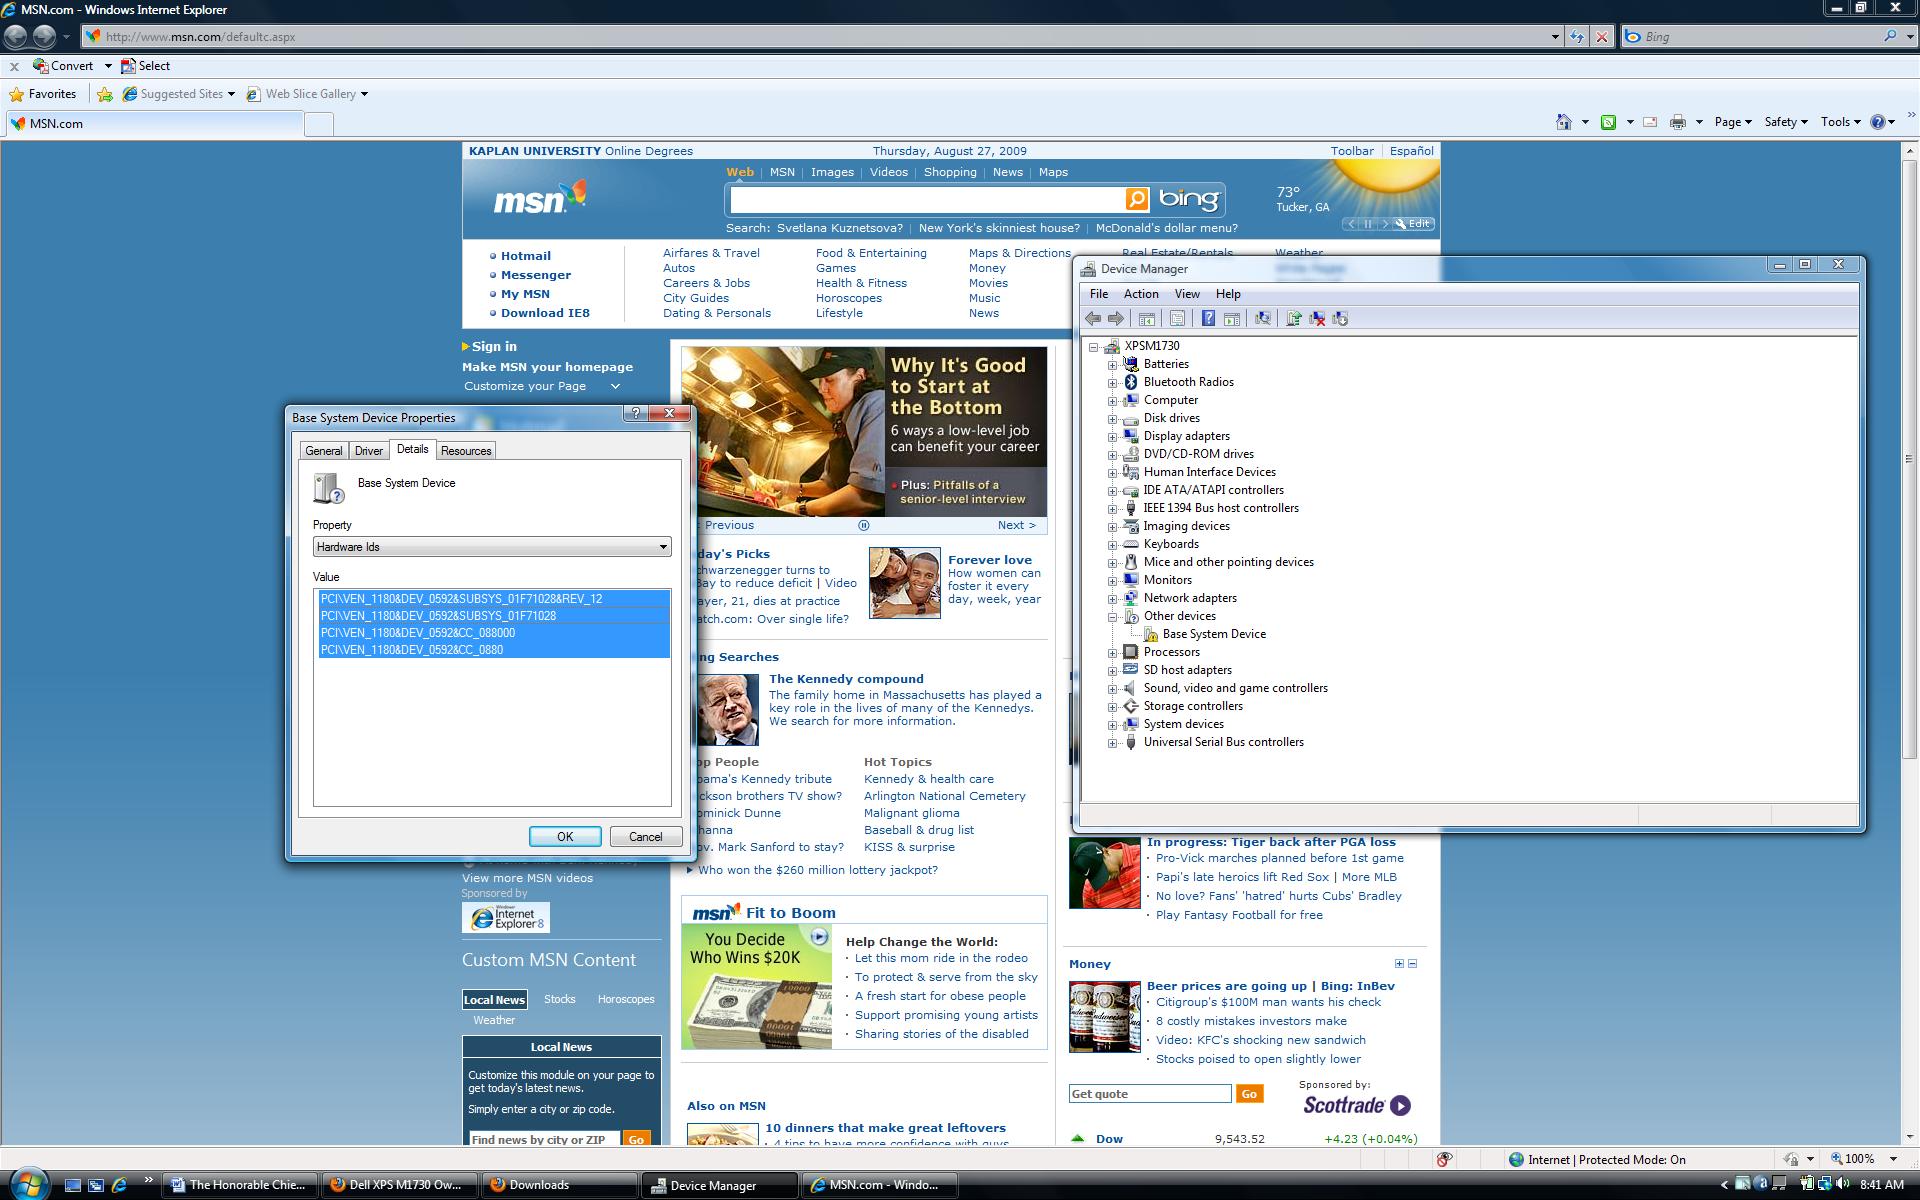Image resolution: width=1920 pixels, height=1200 pixels.
Task: Click the Dell XPS M1730 Firefox taskbar button
Action: click(x=402, y=1185)
